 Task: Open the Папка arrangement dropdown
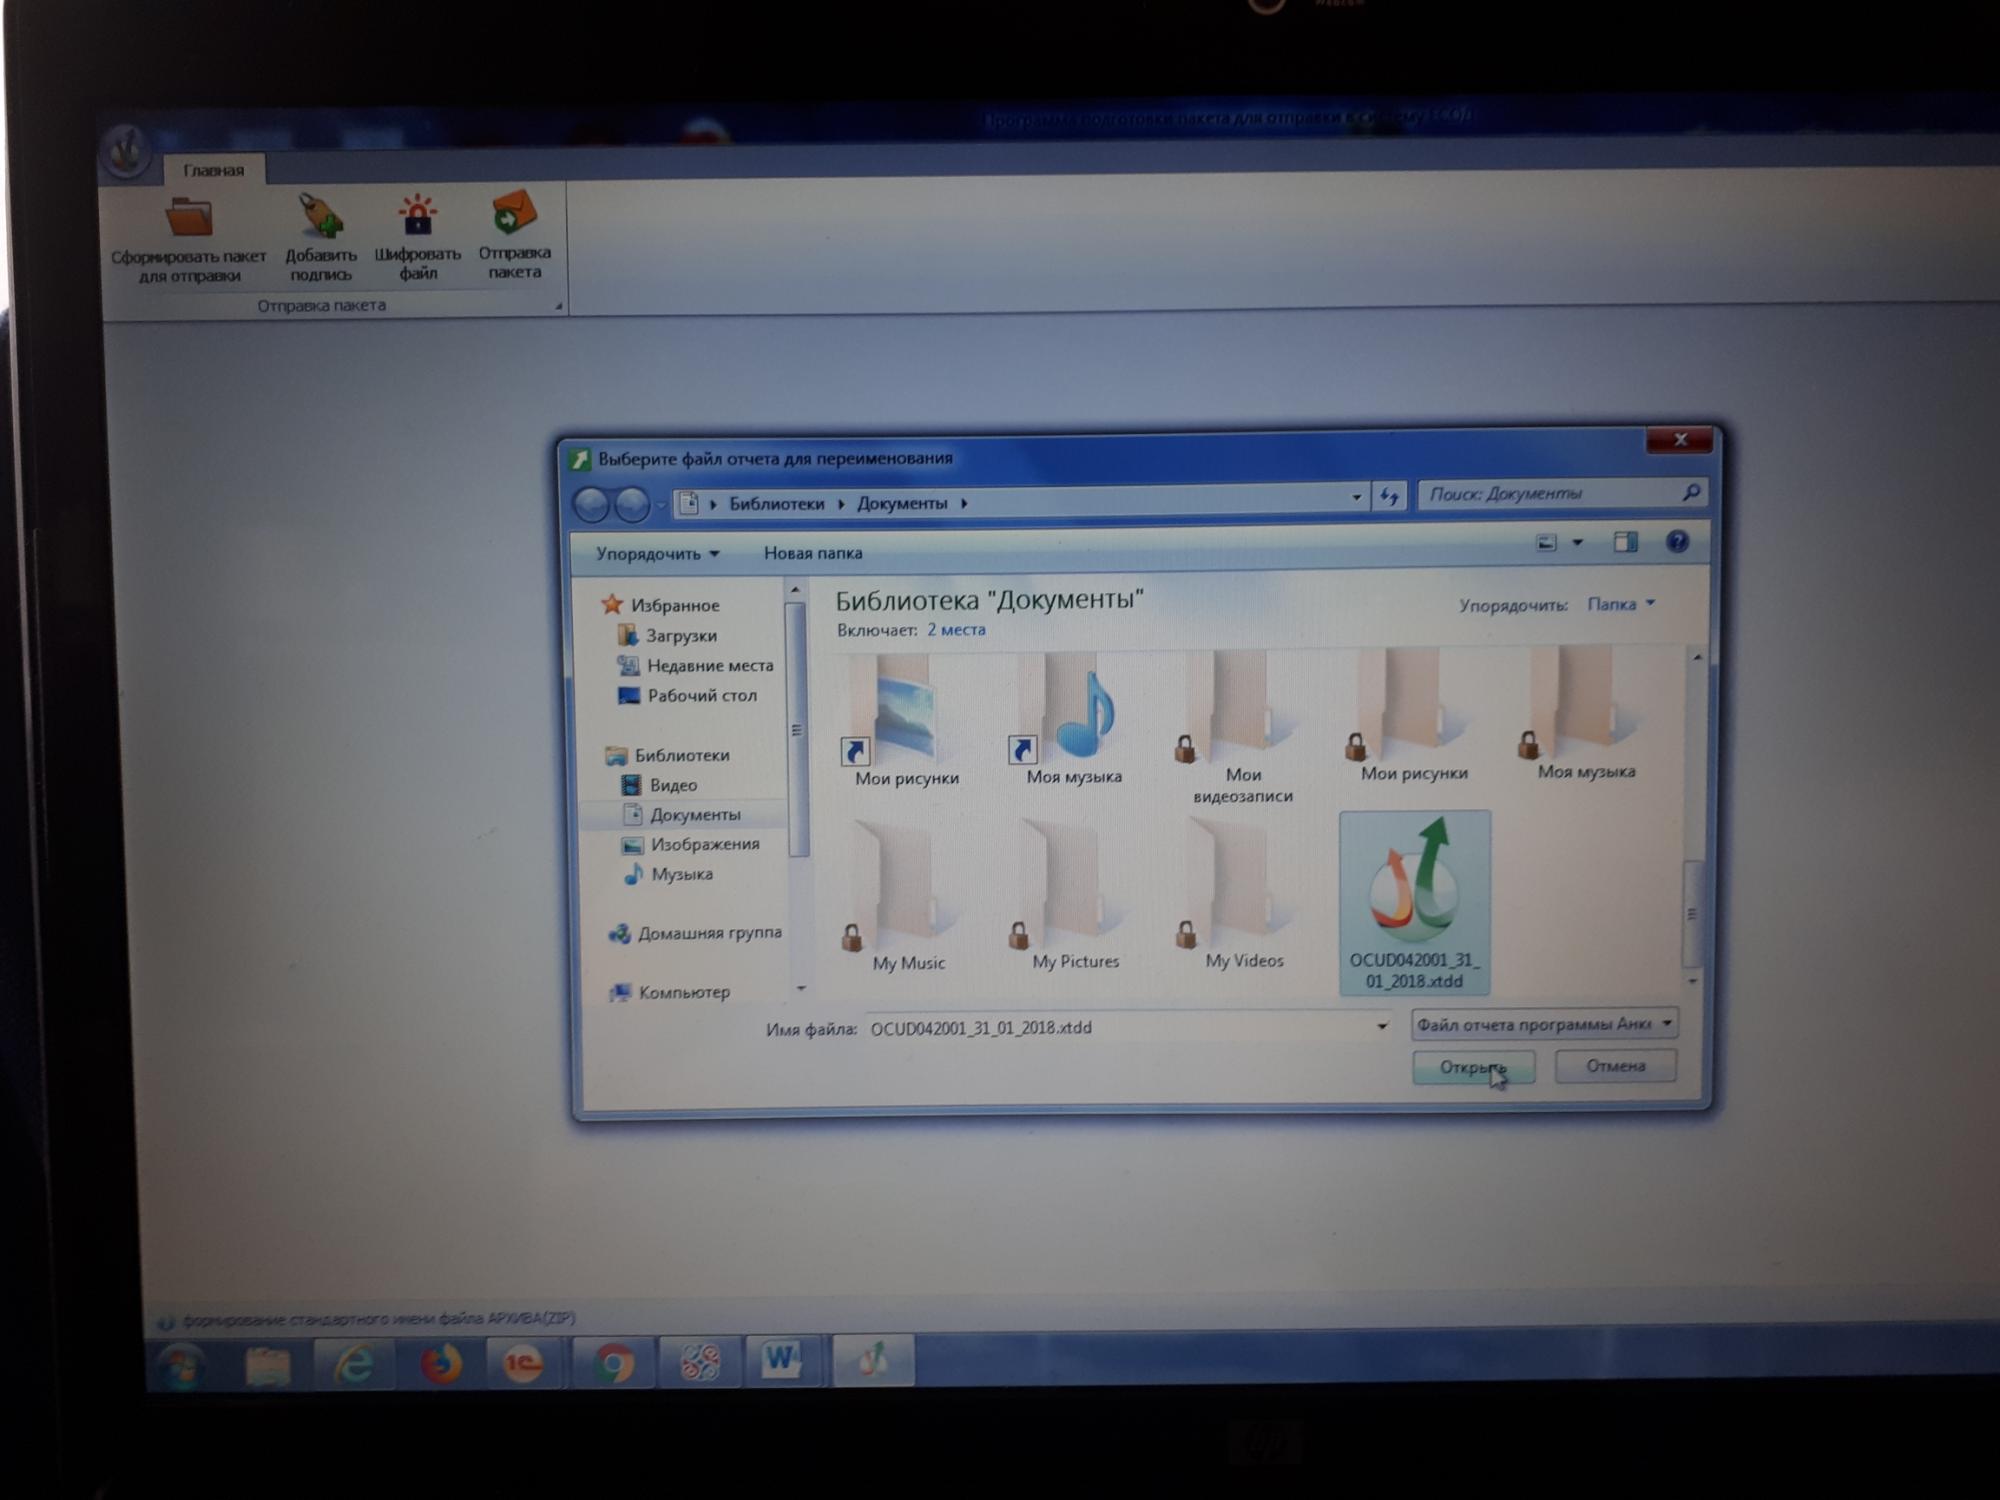[x=1621, y=604]
